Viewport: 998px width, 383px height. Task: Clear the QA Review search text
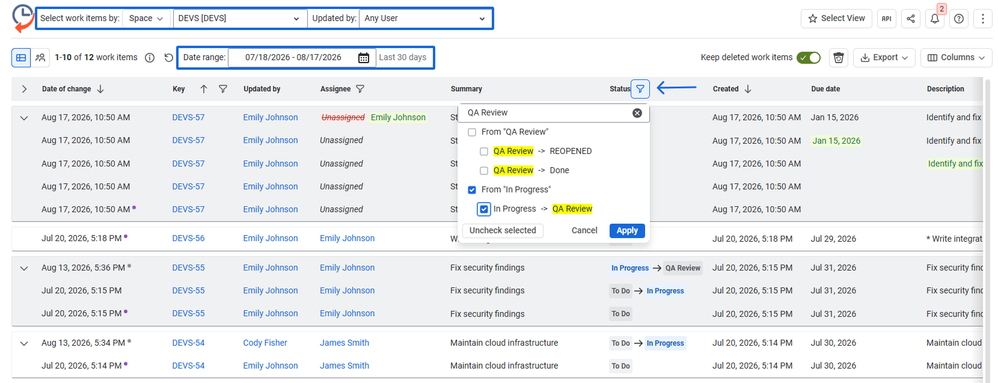tap(637, 113)
